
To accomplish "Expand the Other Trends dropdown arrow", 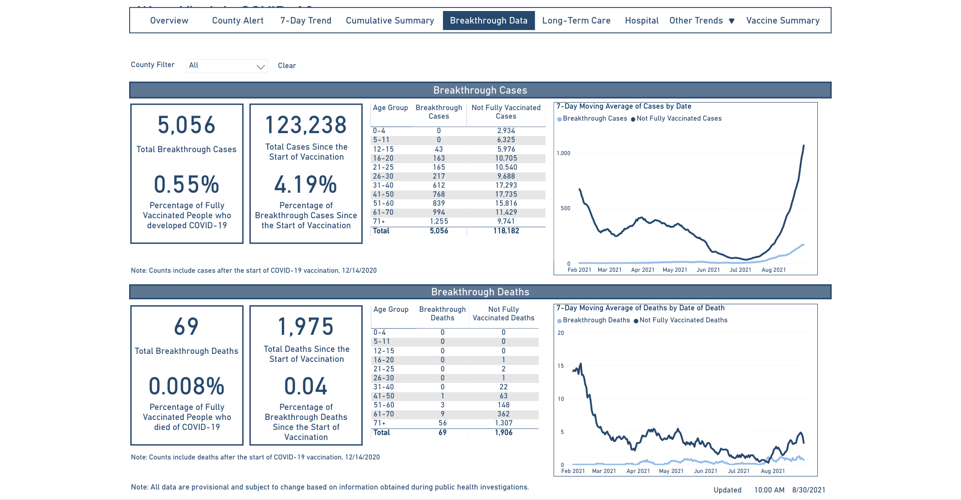I will (731, 21).
